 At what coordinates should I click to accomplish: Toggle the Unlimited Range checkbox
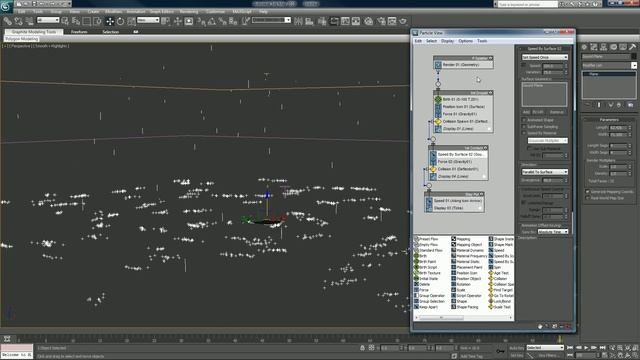pyautogui.click(x=524, y=202)
